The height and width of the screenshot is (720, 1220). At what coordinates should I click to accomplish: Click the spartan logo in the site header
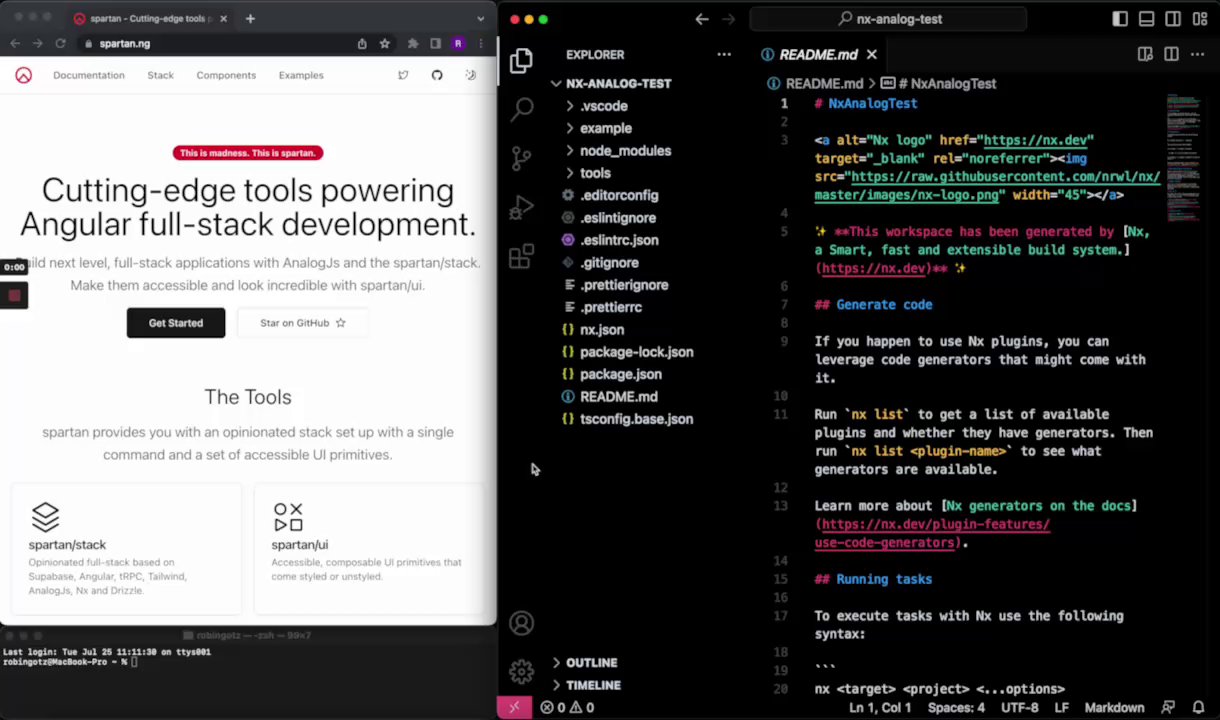point(23,75)
